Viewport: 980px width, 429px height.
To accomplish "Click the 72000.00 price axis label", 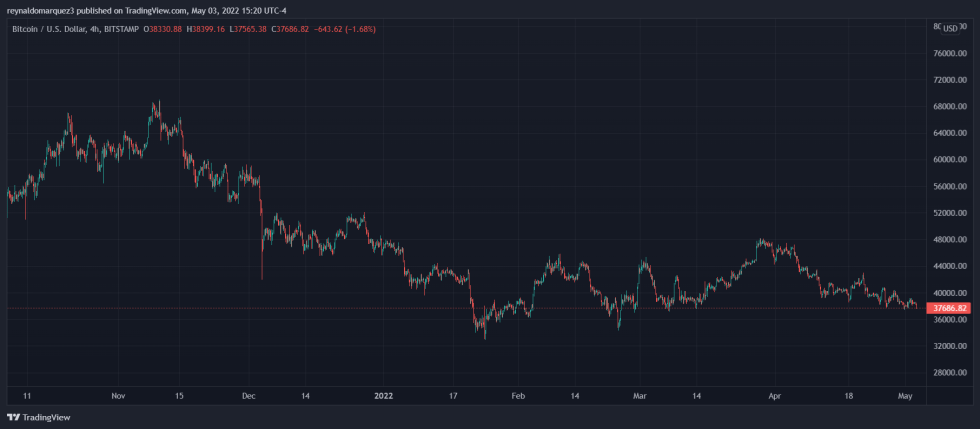I will point(949,81).
